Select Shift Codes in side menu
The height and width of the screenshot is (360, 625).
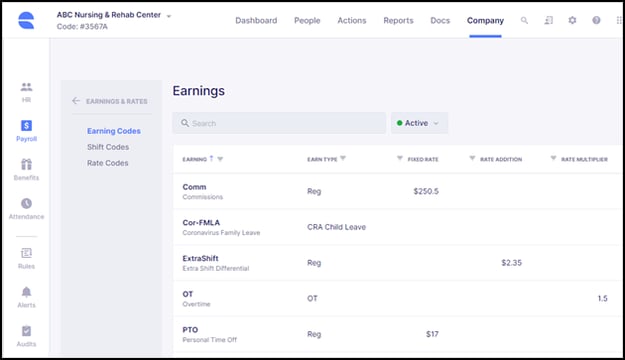pyautogui.click(x=108, y=147)
